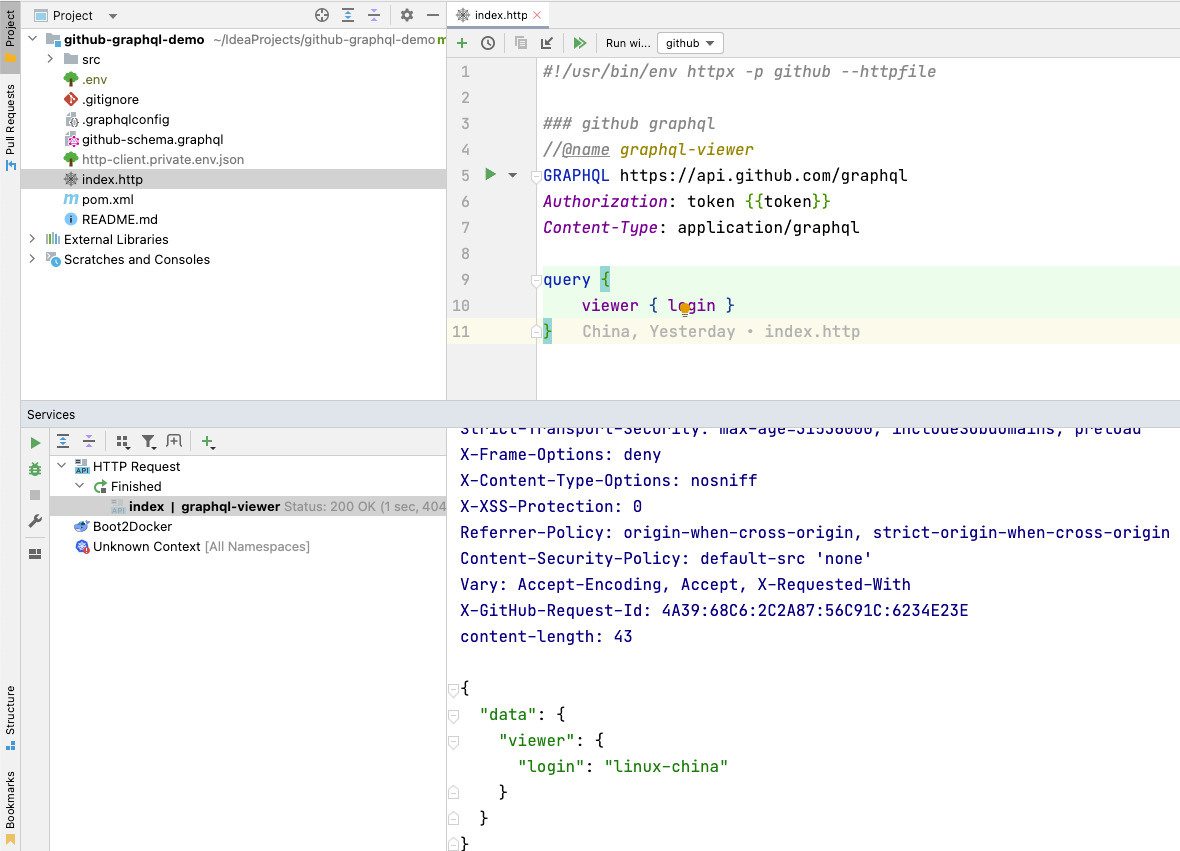
Task: Collapse the Finished group in Services
Action: click(x=77, y=485)
